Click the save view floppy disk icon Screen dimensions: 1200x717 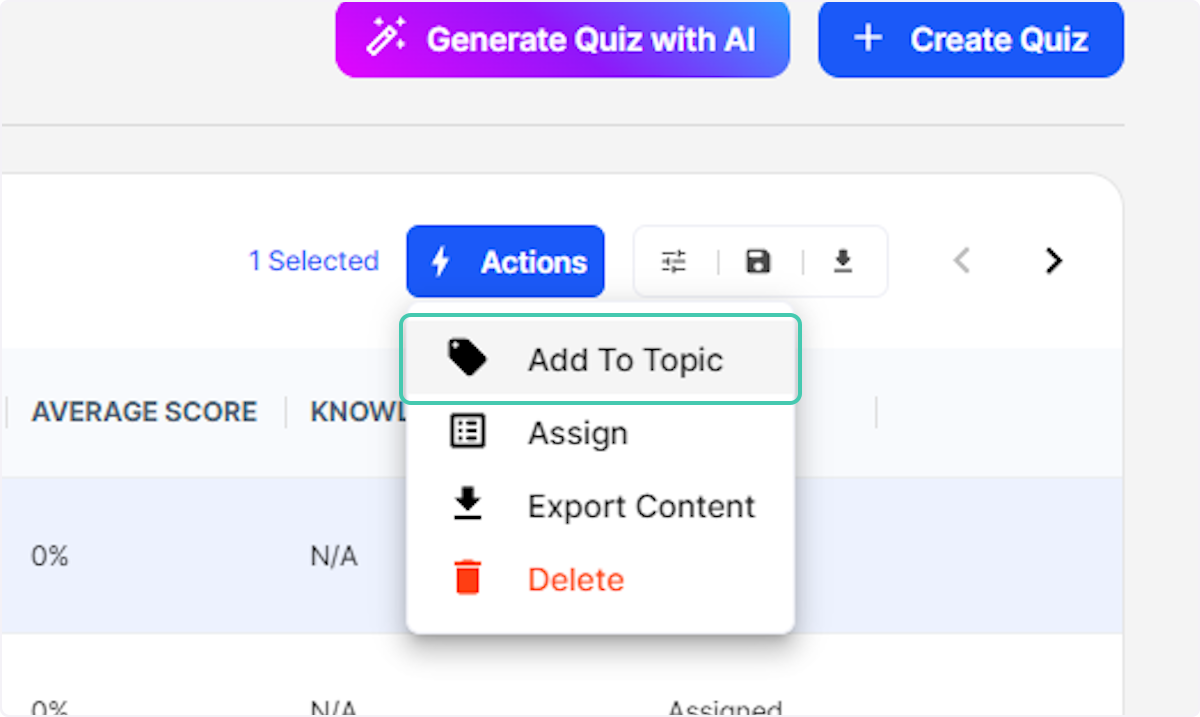(x=759, y=261)
